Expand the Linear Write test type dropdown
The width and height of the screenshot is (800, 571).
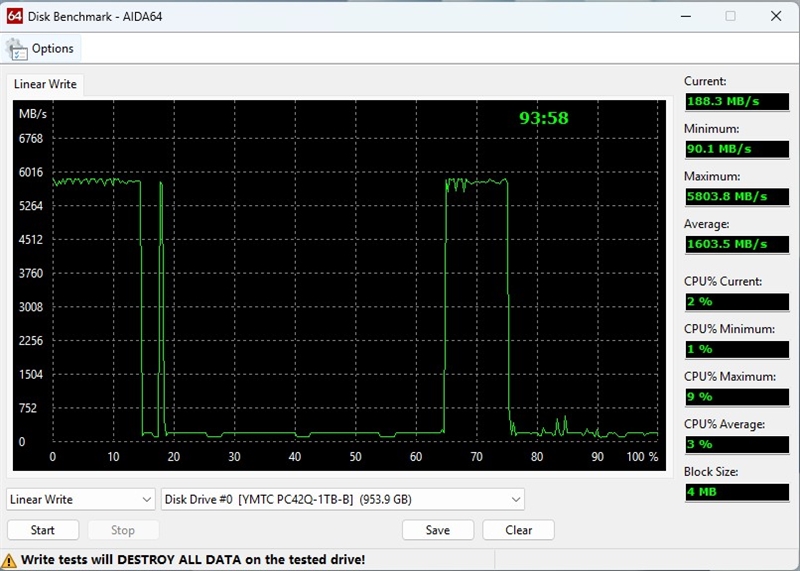pyautogui.click(x=81, y=499)
